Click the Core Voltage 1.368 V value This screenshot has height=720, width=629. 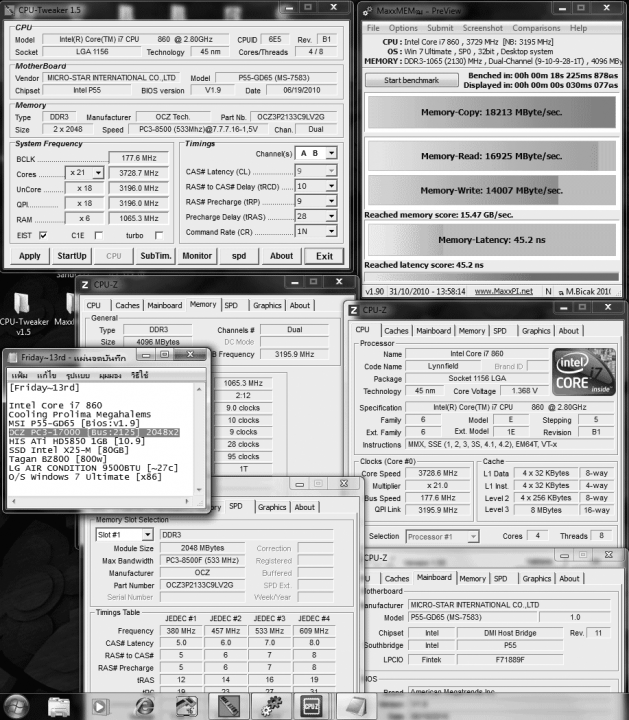[524, 391]
